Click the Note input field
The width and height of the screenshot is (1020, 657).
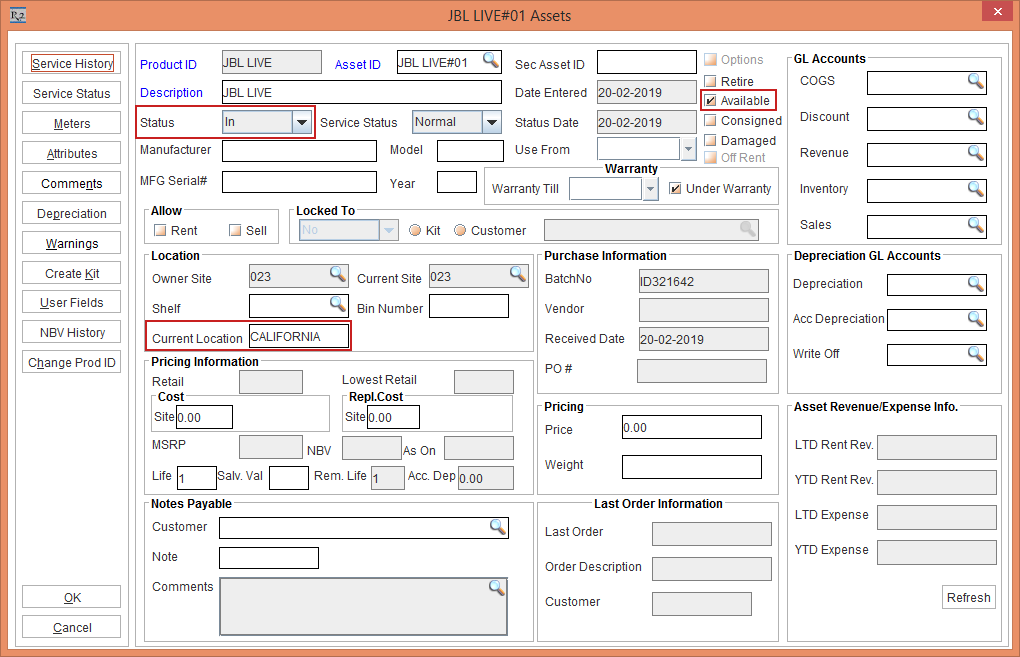coord(269,558)
